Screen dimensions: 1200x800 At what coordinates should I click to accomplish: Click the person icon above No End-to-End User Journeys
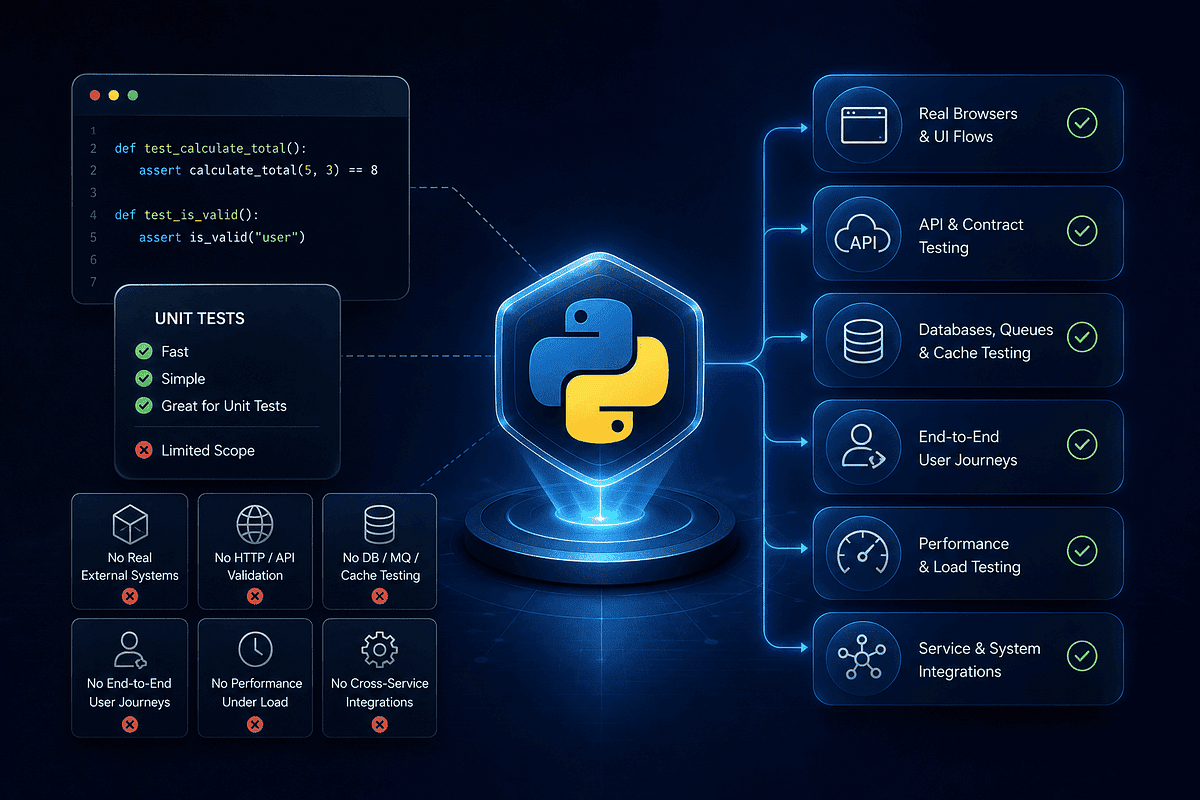pyautogui.click(x=130, y=650)
